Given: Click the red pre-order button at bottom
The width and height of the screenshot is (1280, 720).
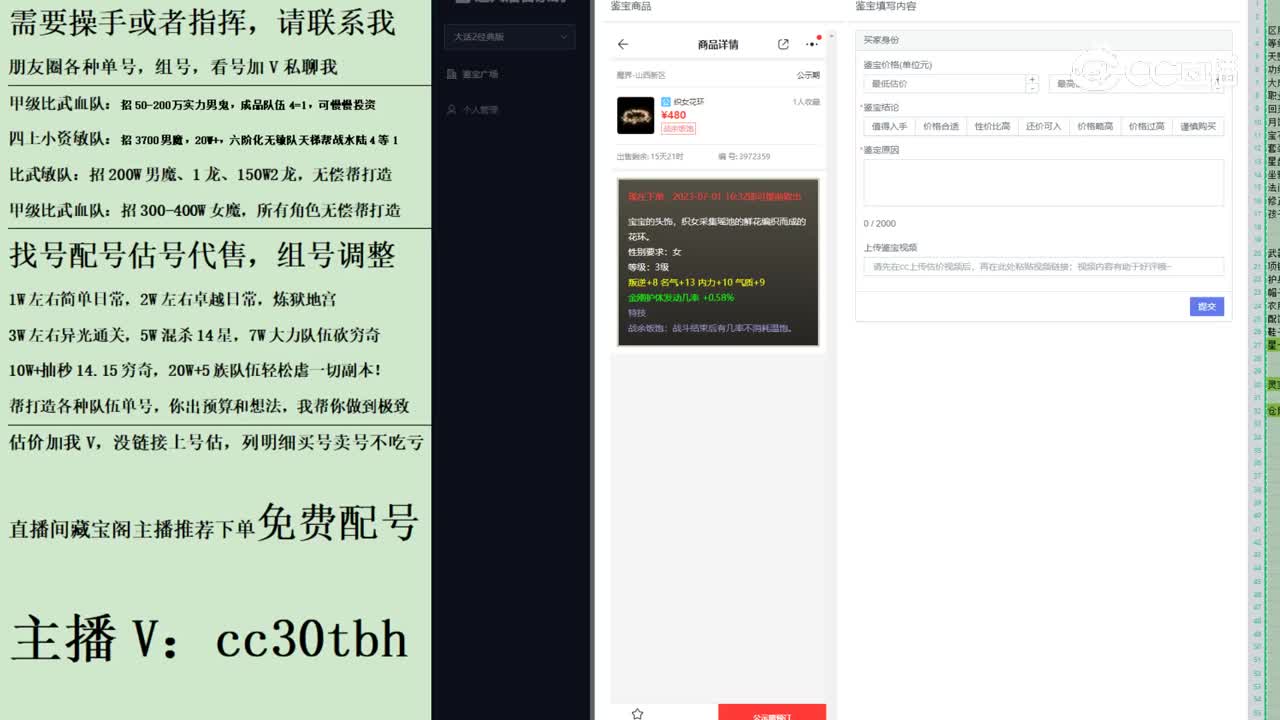Looking at the screenshot, I should [772, 712].
